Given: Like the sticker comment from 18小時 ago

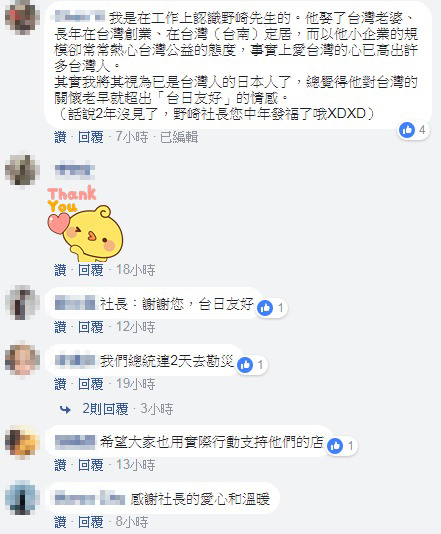Looking at the screenshot, I should coord(60,270).
